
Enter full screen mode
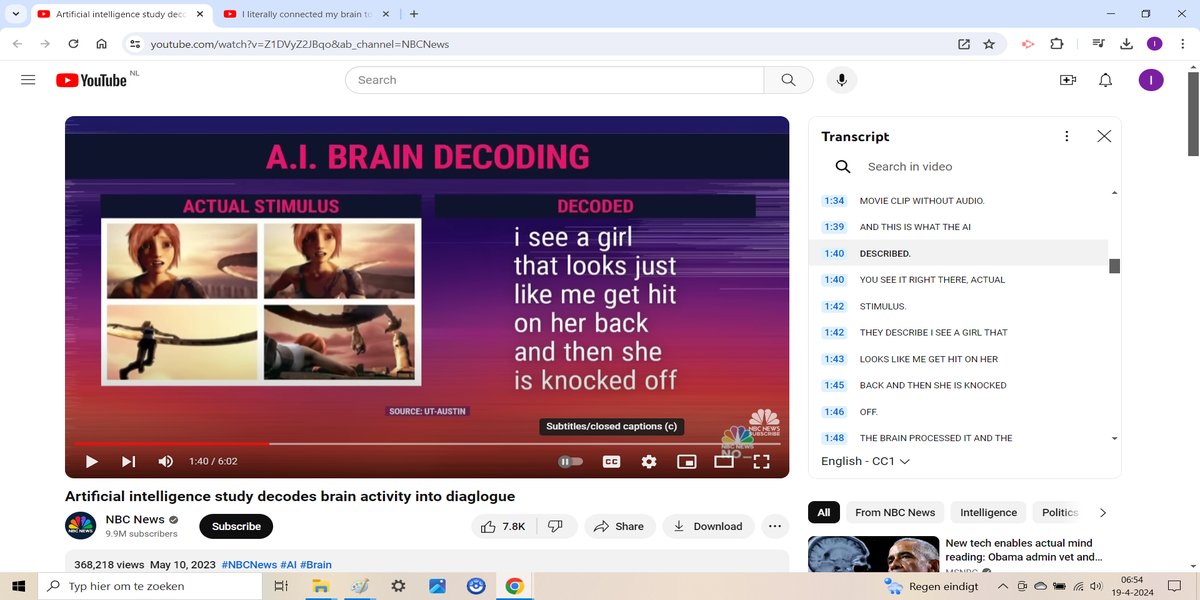pyautogui.click(x=761, y=461)
